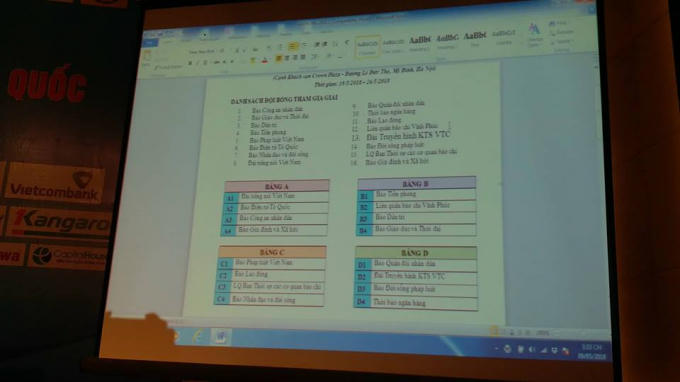Toggle Bold formatting
The height and width of the screenshot is (382, 680).
pos(190,63)
